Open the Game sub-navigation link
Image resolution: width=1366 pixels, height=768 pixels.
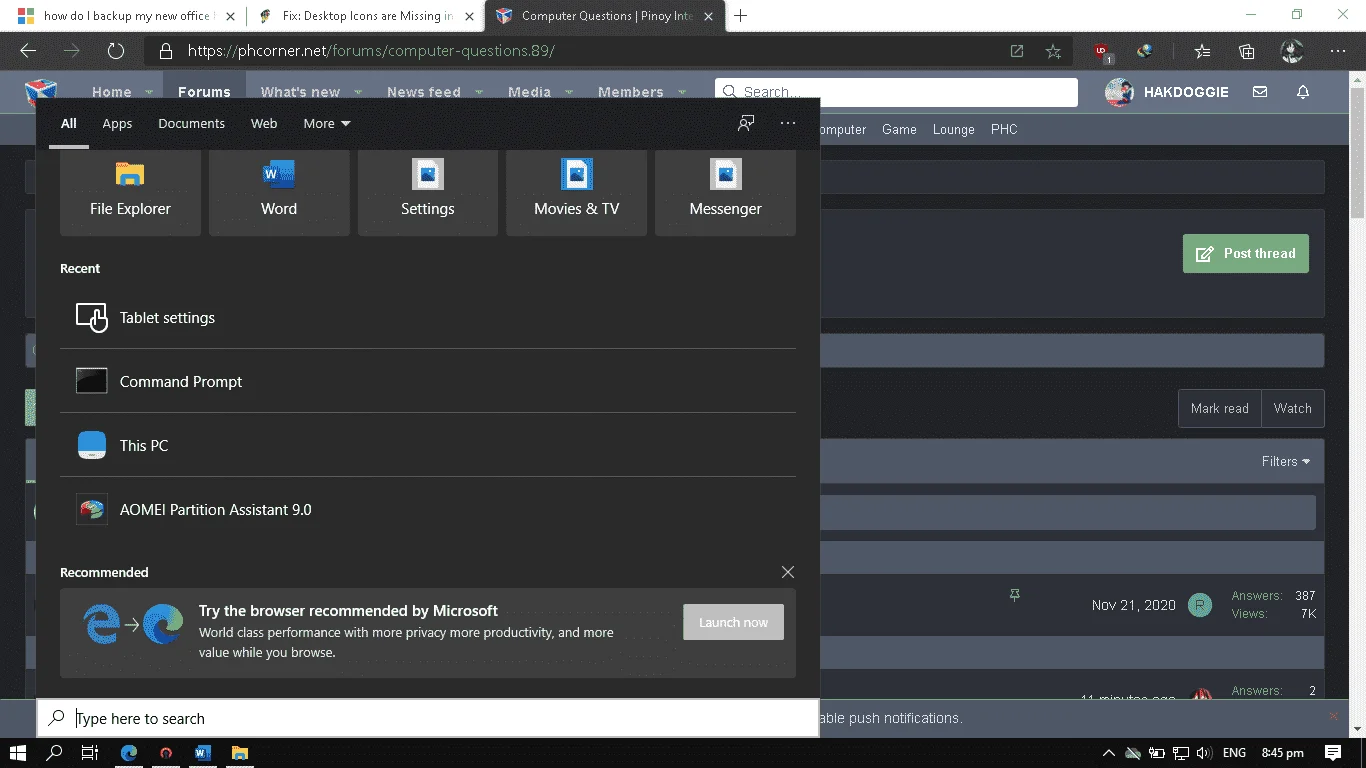pyautogui.click(x=899, y=129)
